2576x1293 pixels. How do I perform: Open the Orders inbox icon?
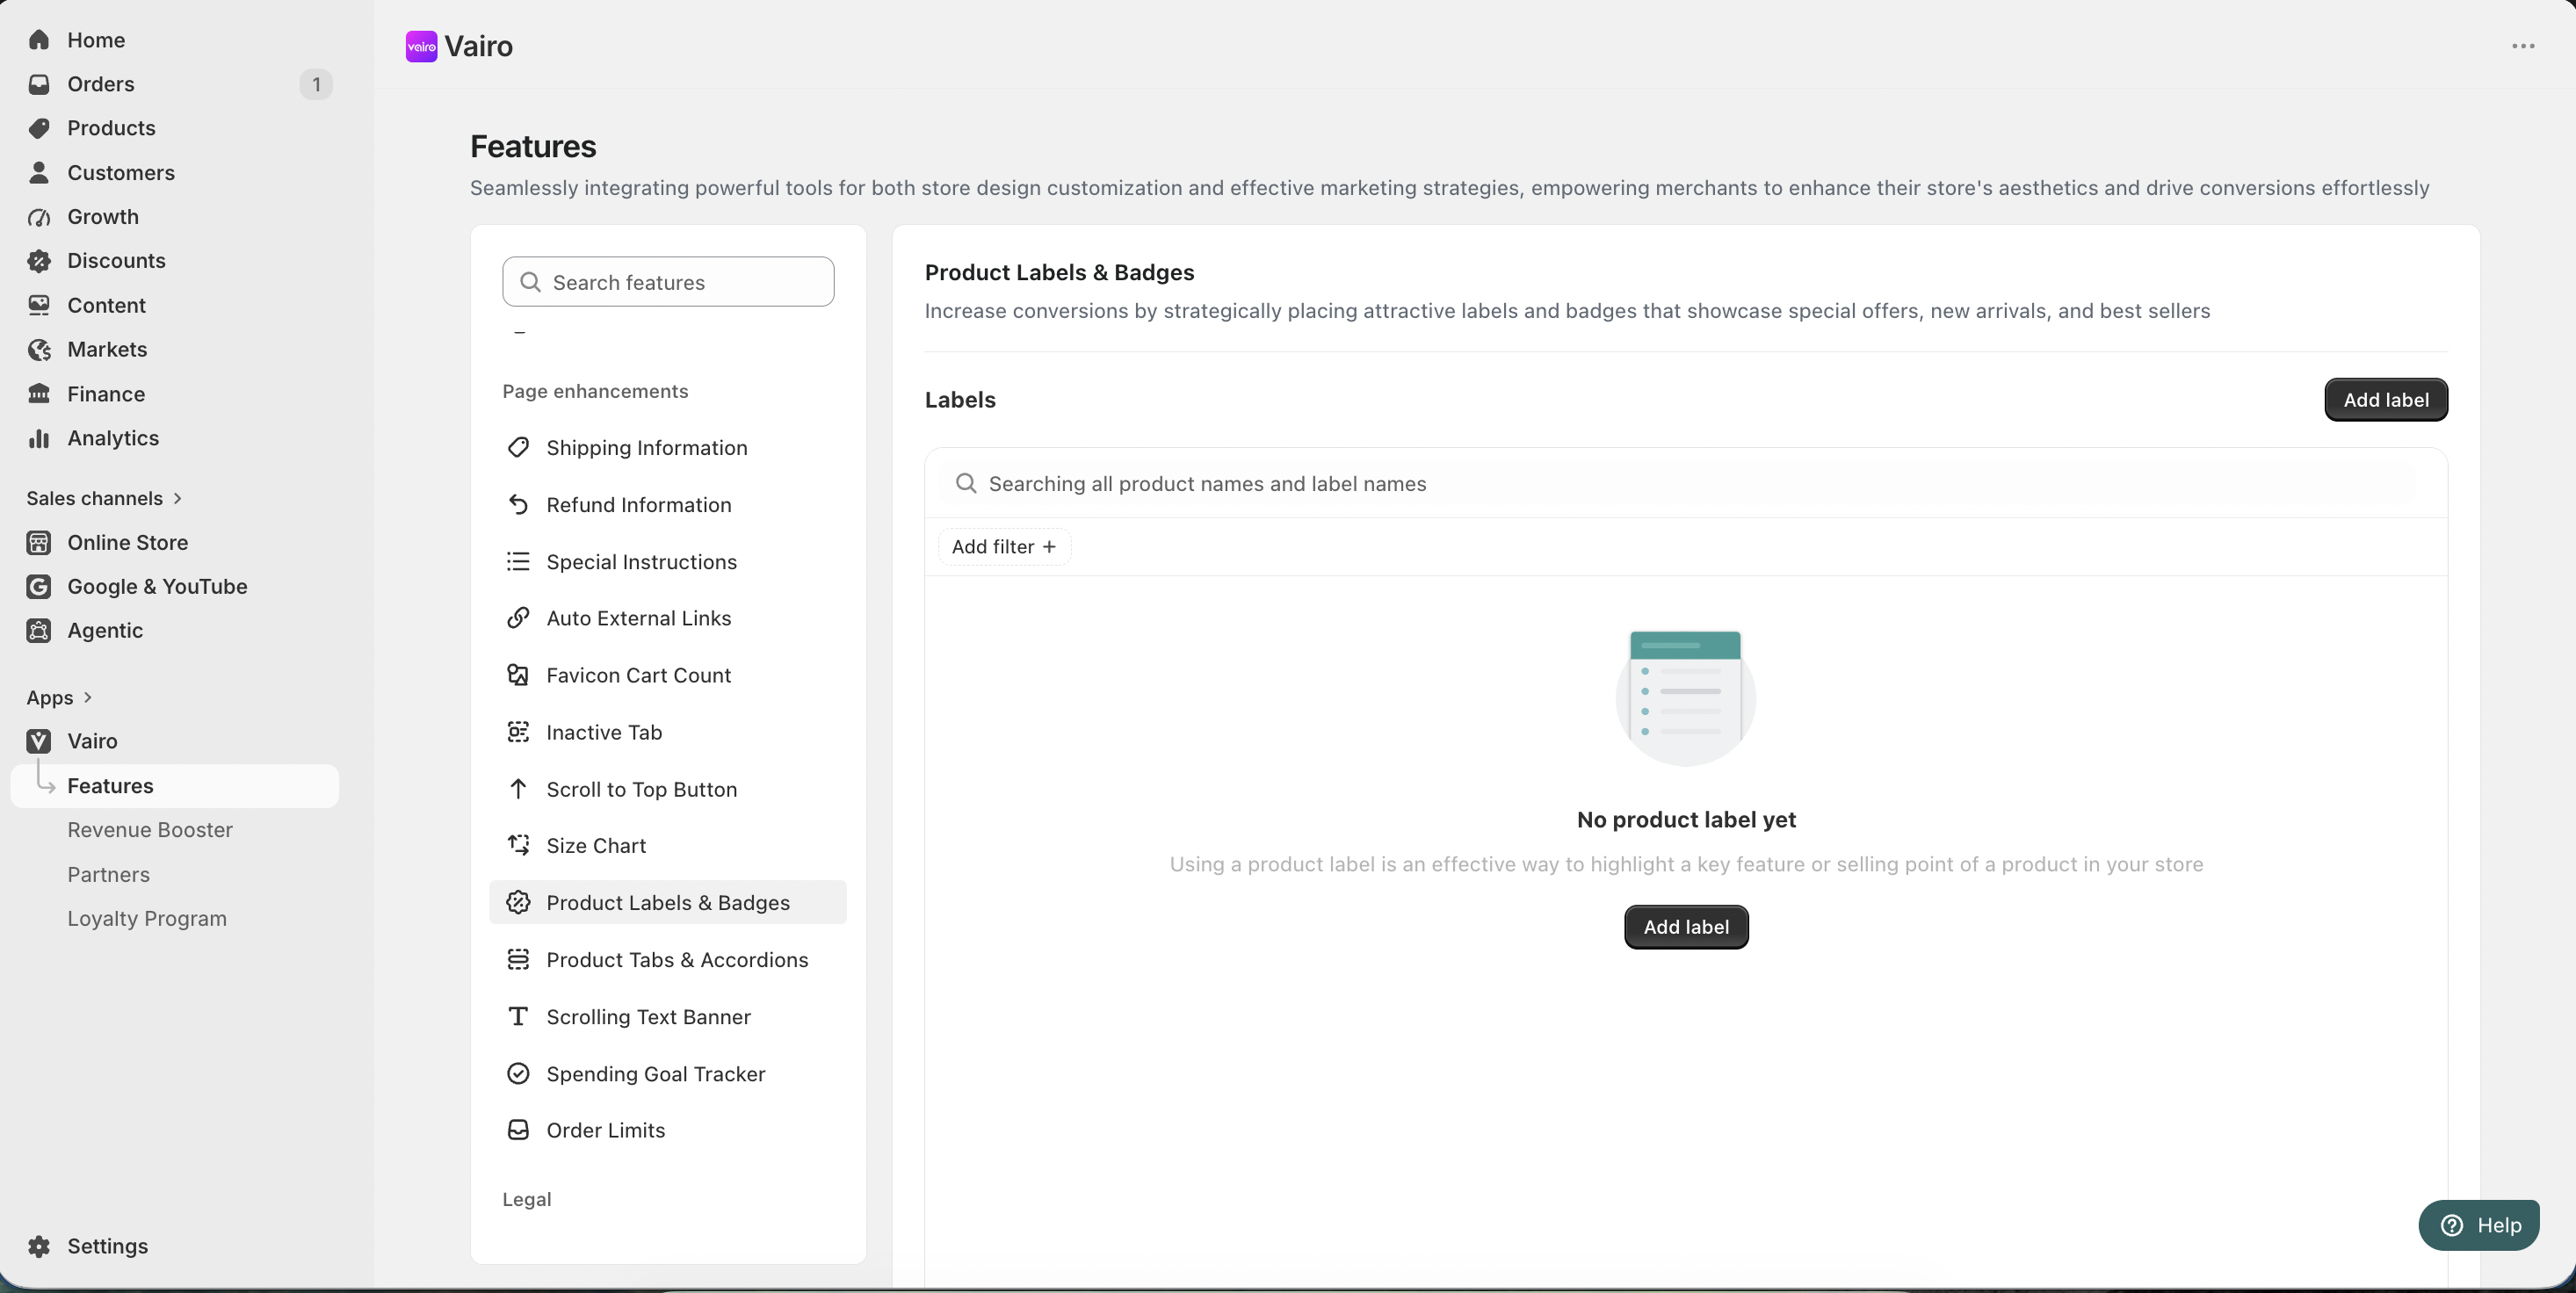click(39, 84)
